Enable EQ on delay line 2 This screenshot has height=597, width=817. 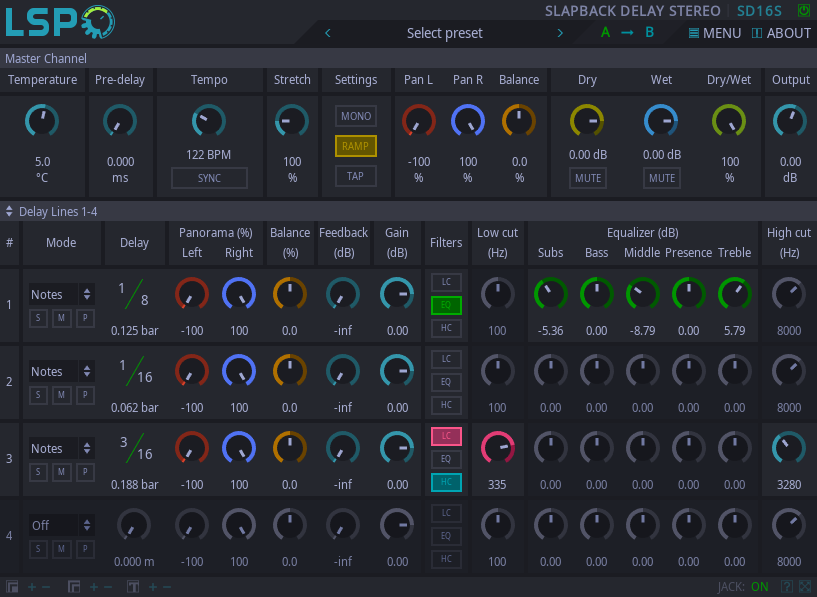point(446,382)
